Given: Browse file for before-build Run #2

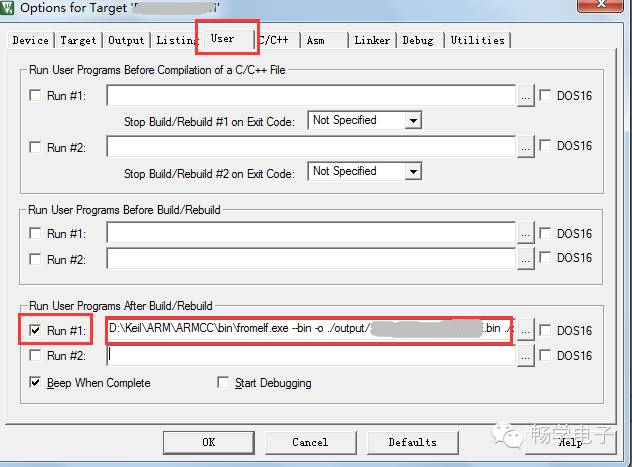Looking at the screenshot, I should pos(525,259).
